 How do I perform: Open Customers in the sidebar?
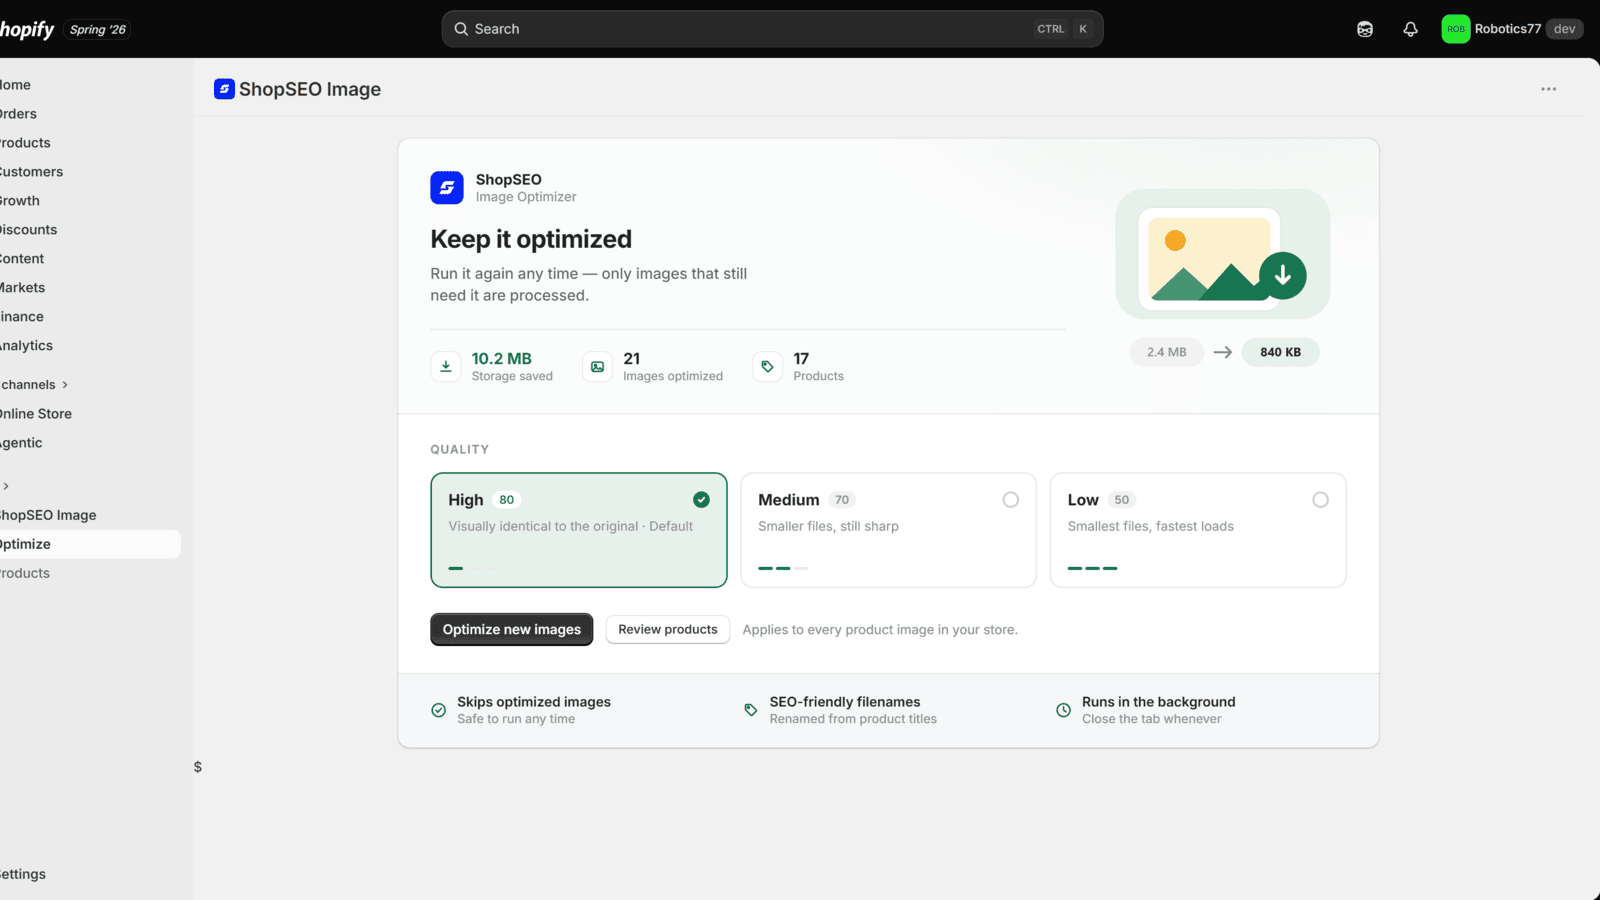coord(31,172)
